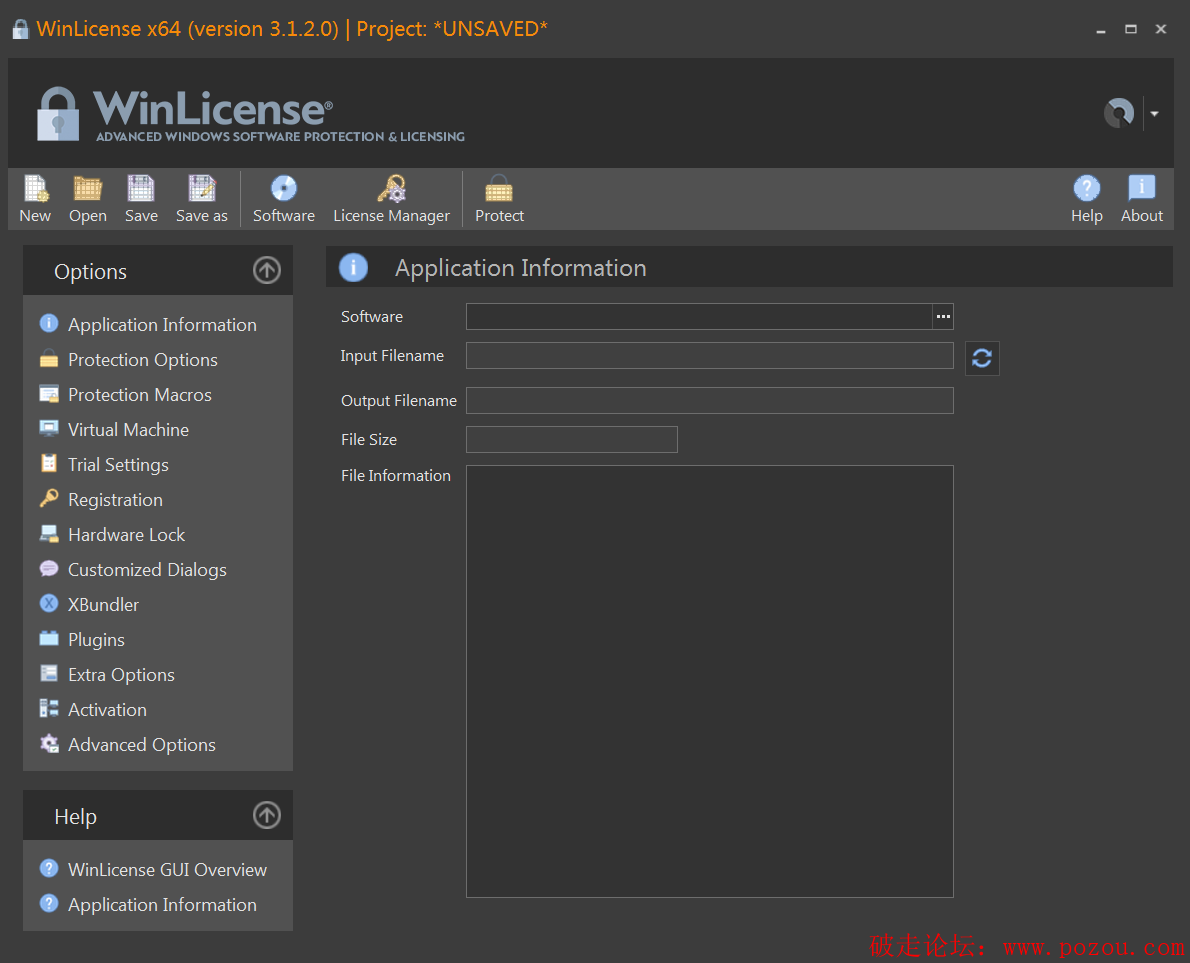Viewport: 1190px width, 963px height.
Task: Create a New project from toolbar
Action: [x=36, y=199]
